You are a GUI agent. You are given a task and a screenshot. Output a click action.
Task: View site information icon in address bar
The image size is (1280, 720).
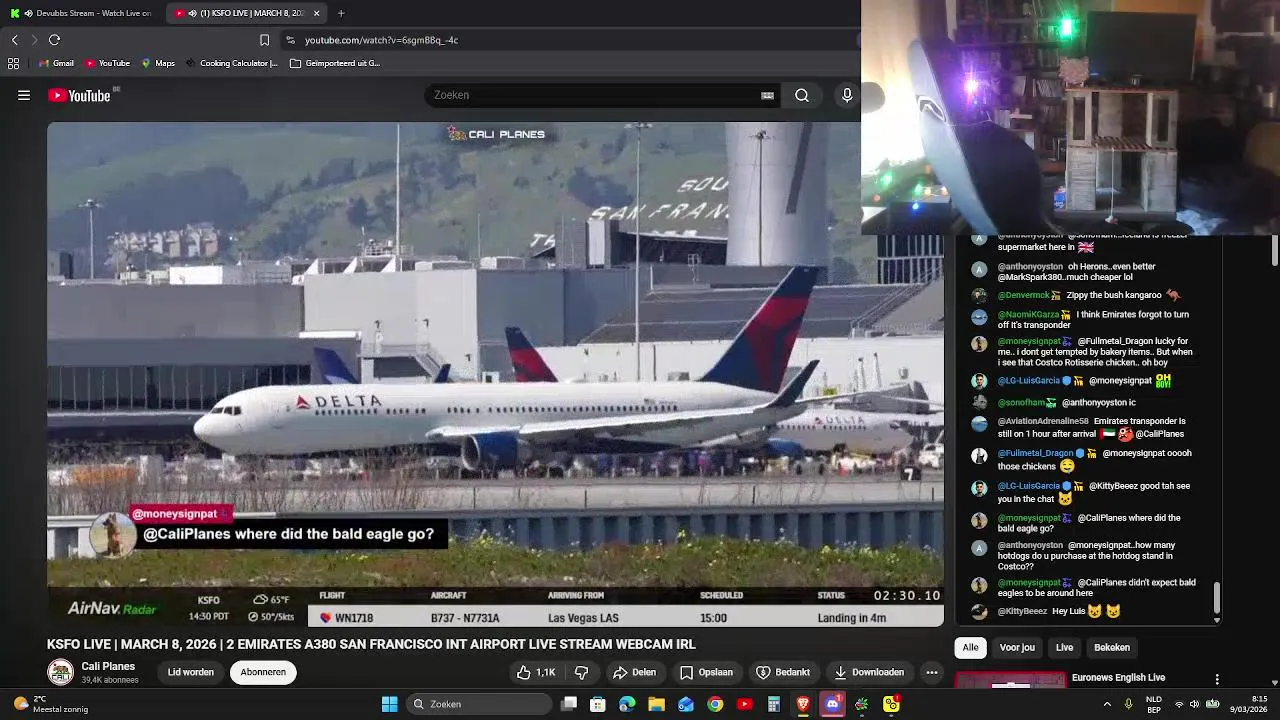click(290, 40)
